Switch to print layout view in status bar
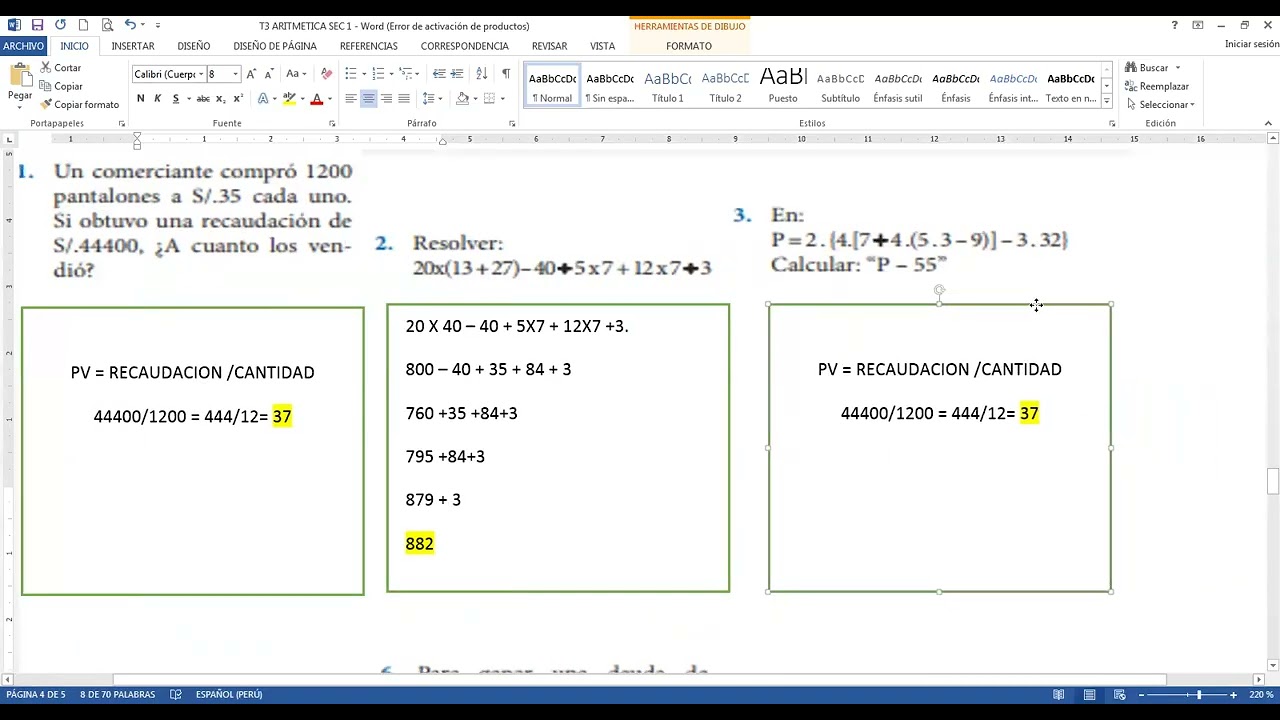This screenshot has width=1280, height=720. point(1090,694)
